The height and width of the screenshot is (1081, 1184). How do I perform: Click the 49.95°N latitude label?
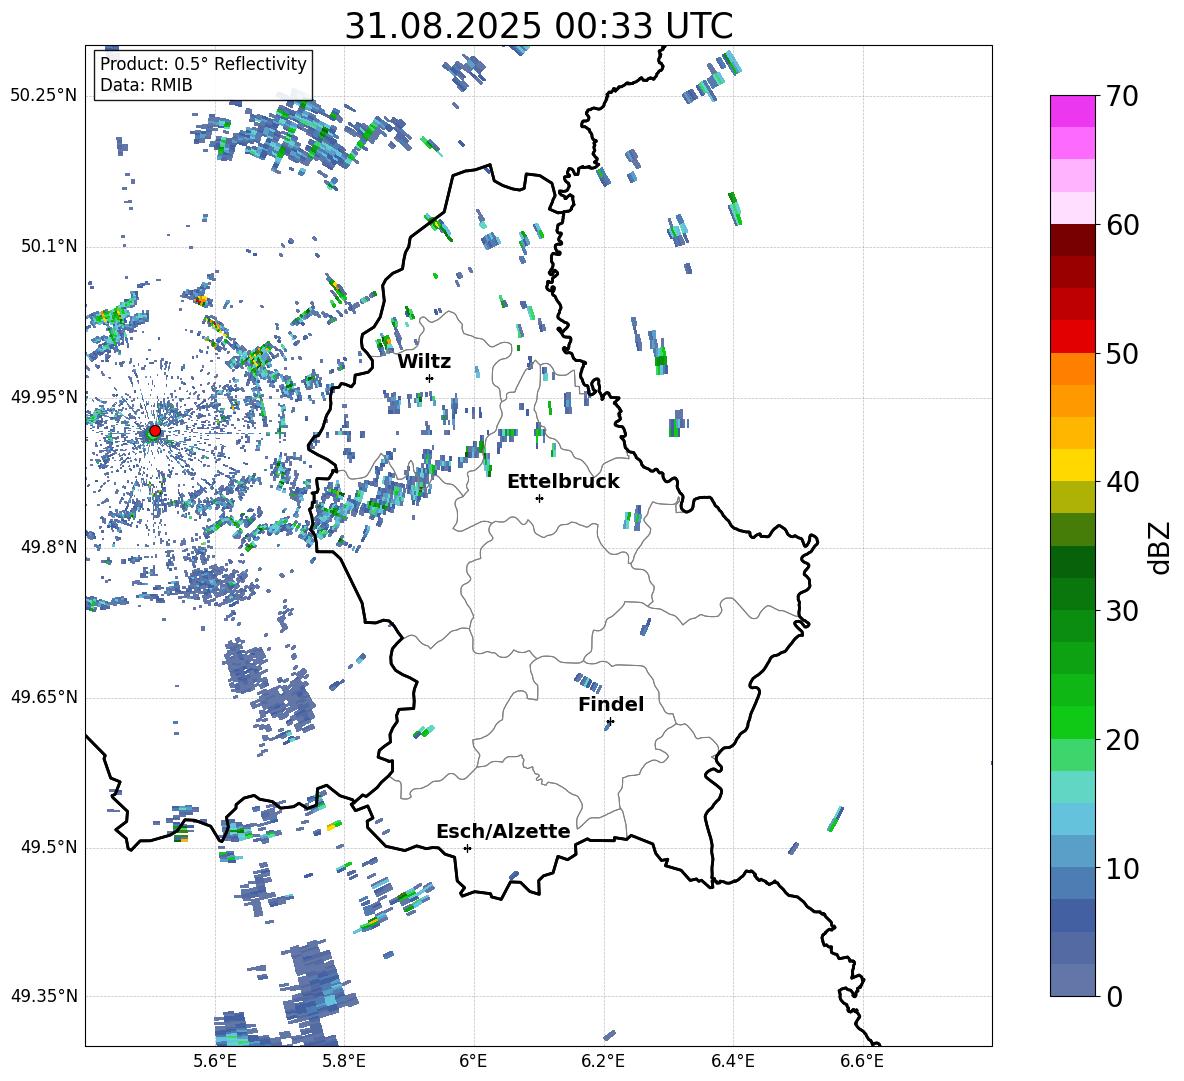tap(44, 397)
